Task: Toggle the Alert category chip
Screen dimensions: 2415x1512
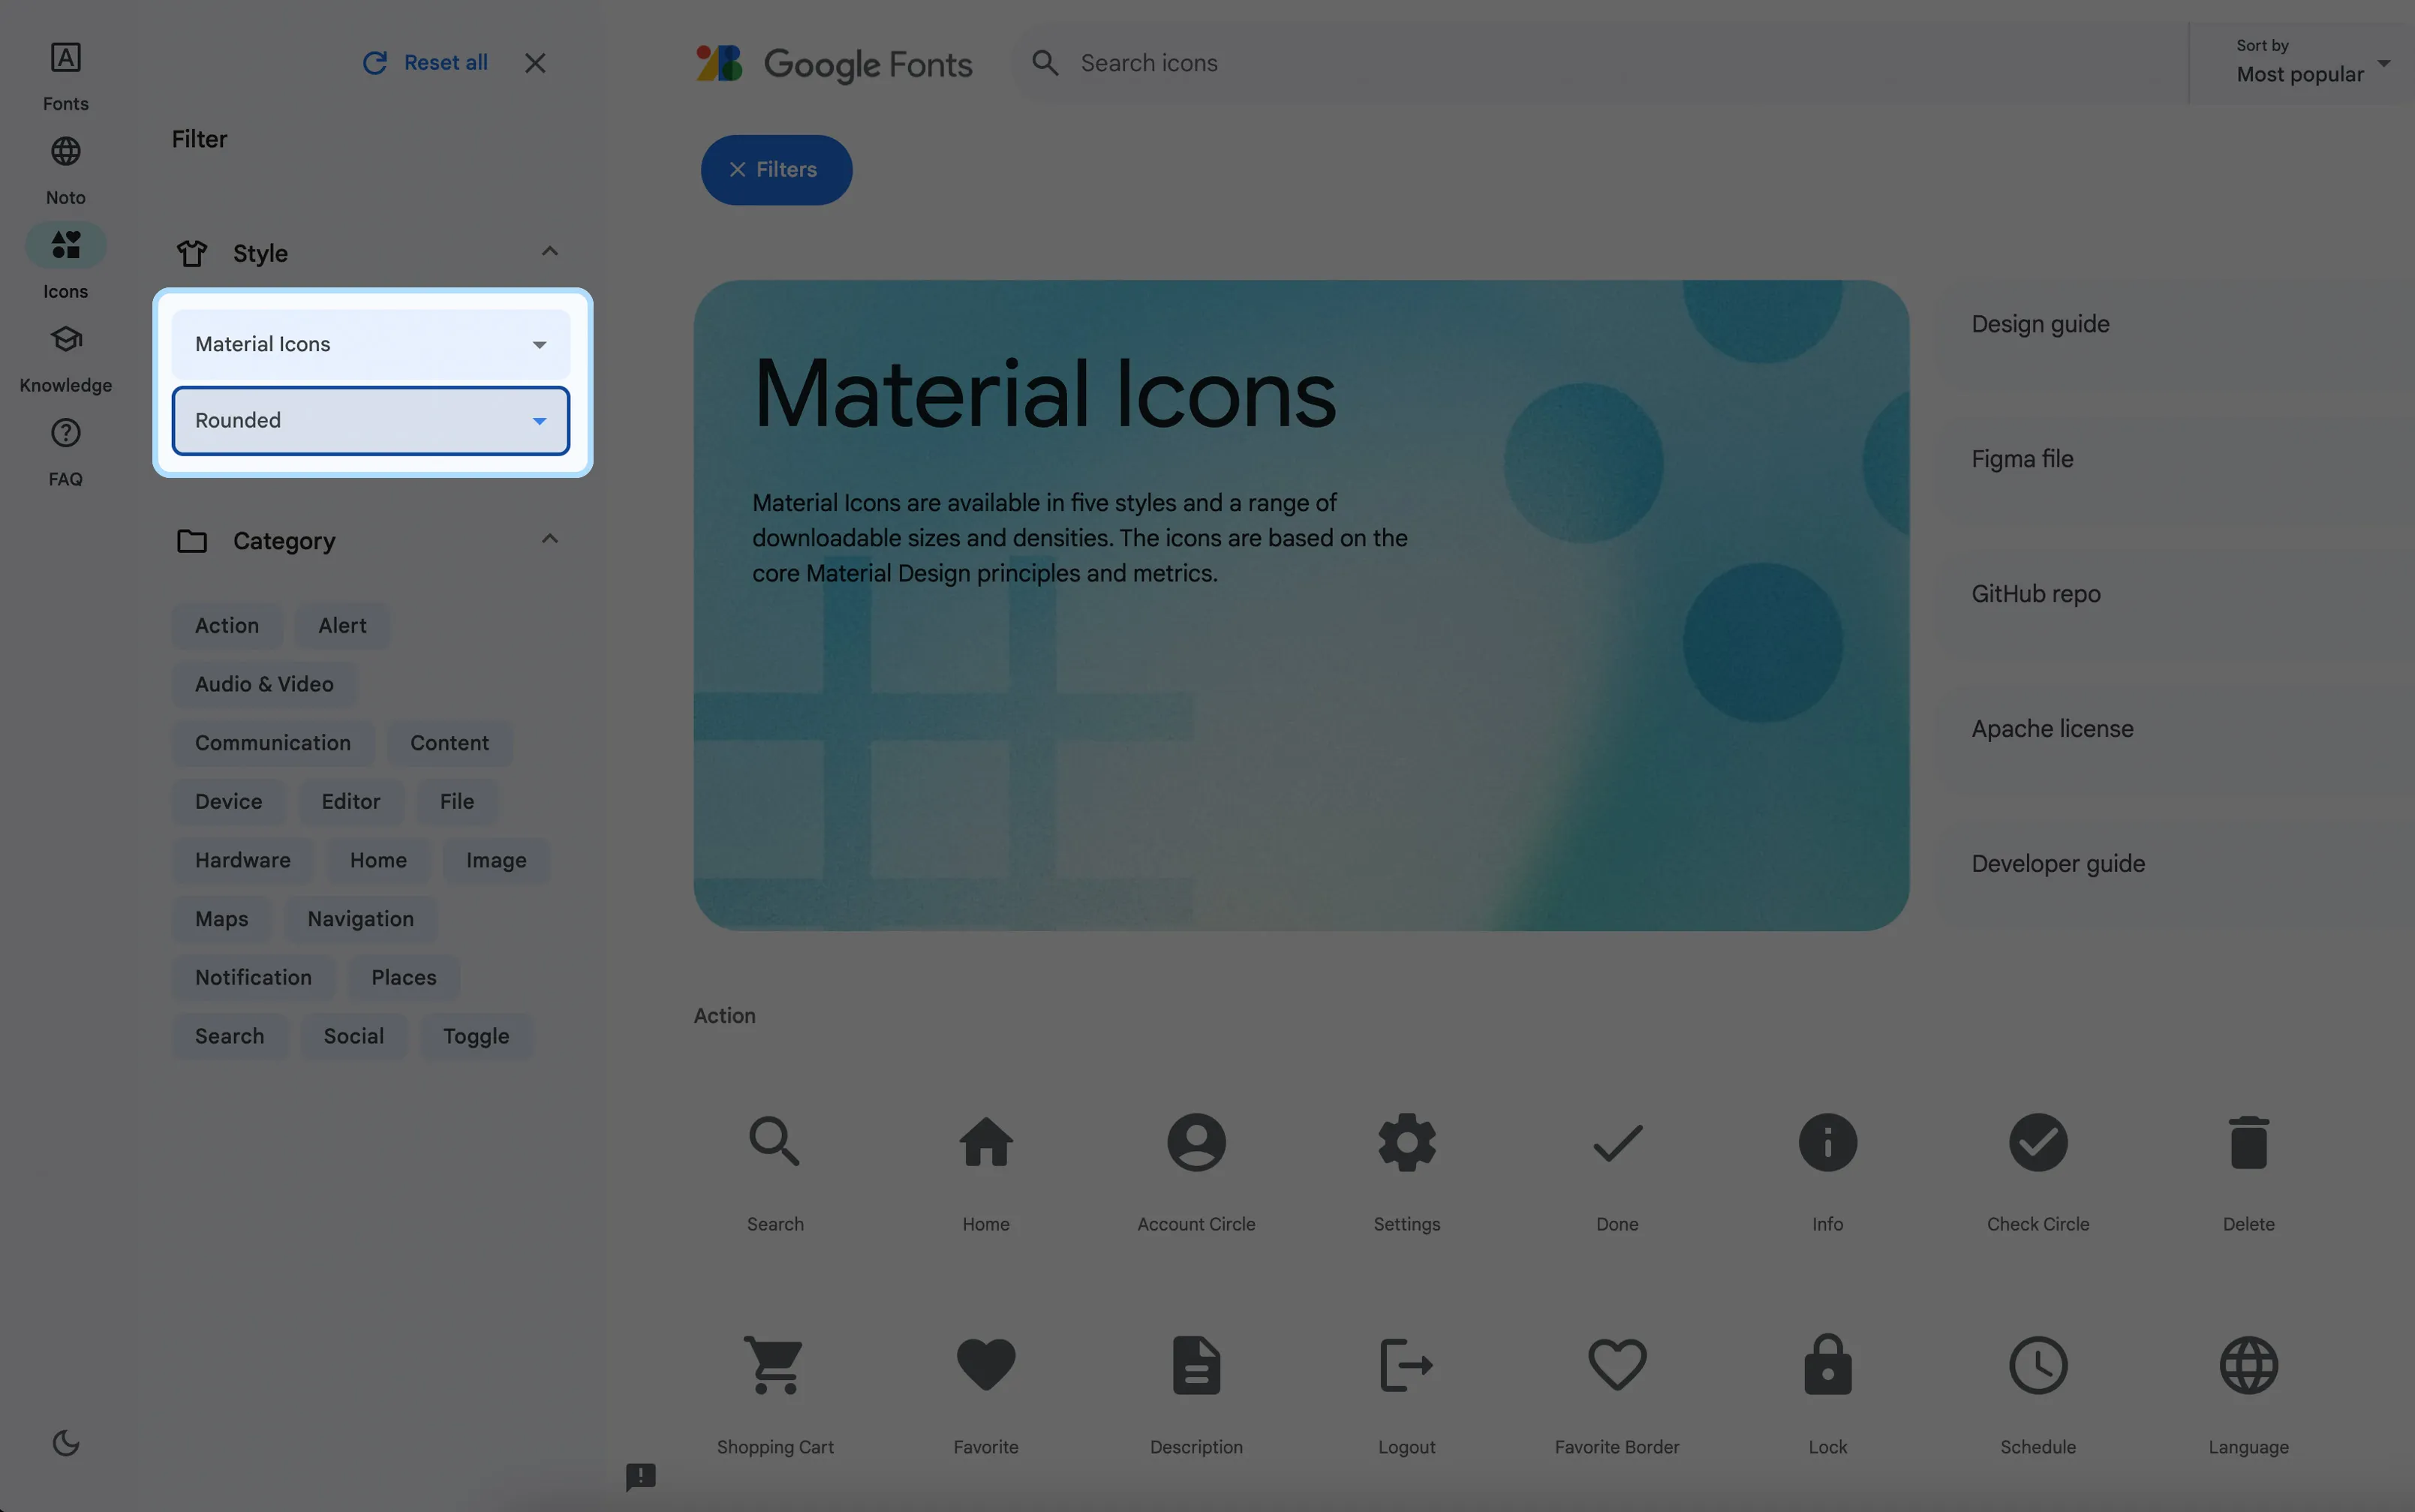Action: tap(342, 626)
